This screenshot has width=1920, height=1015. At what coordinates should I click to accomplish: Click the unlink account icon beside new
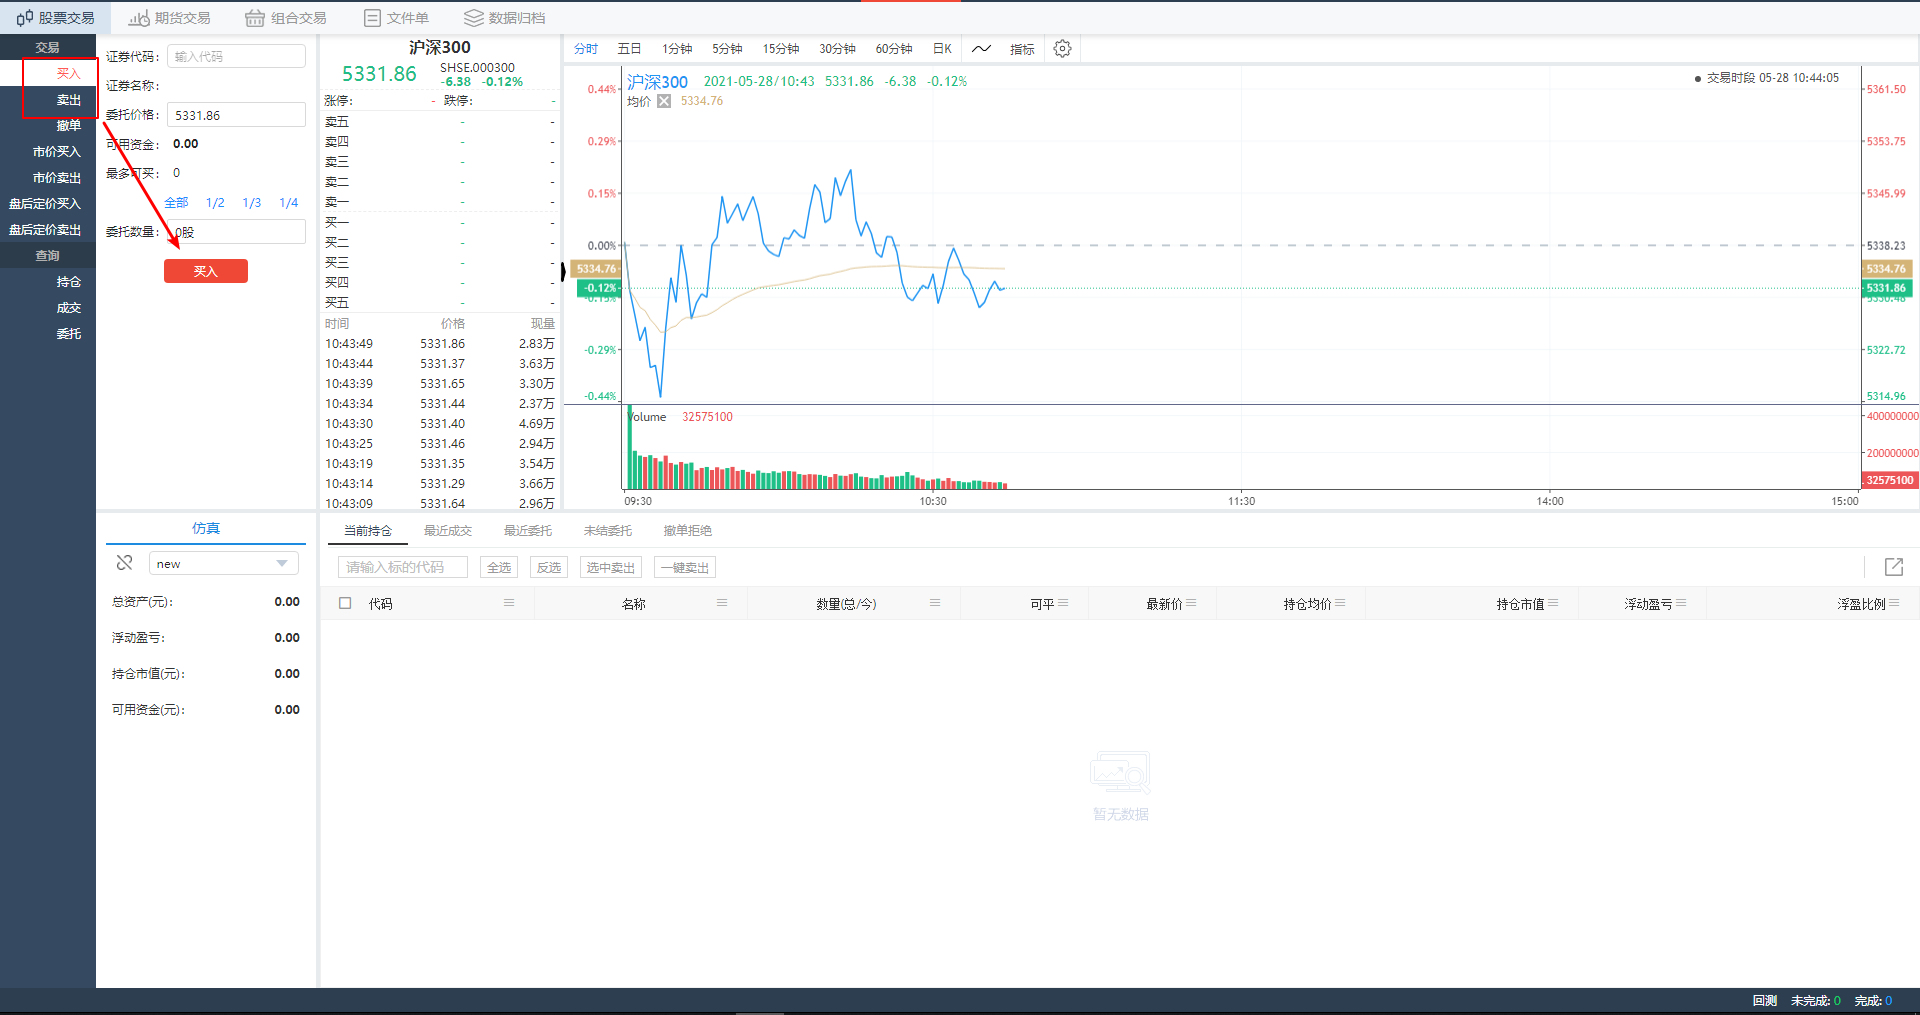(124, 563)
